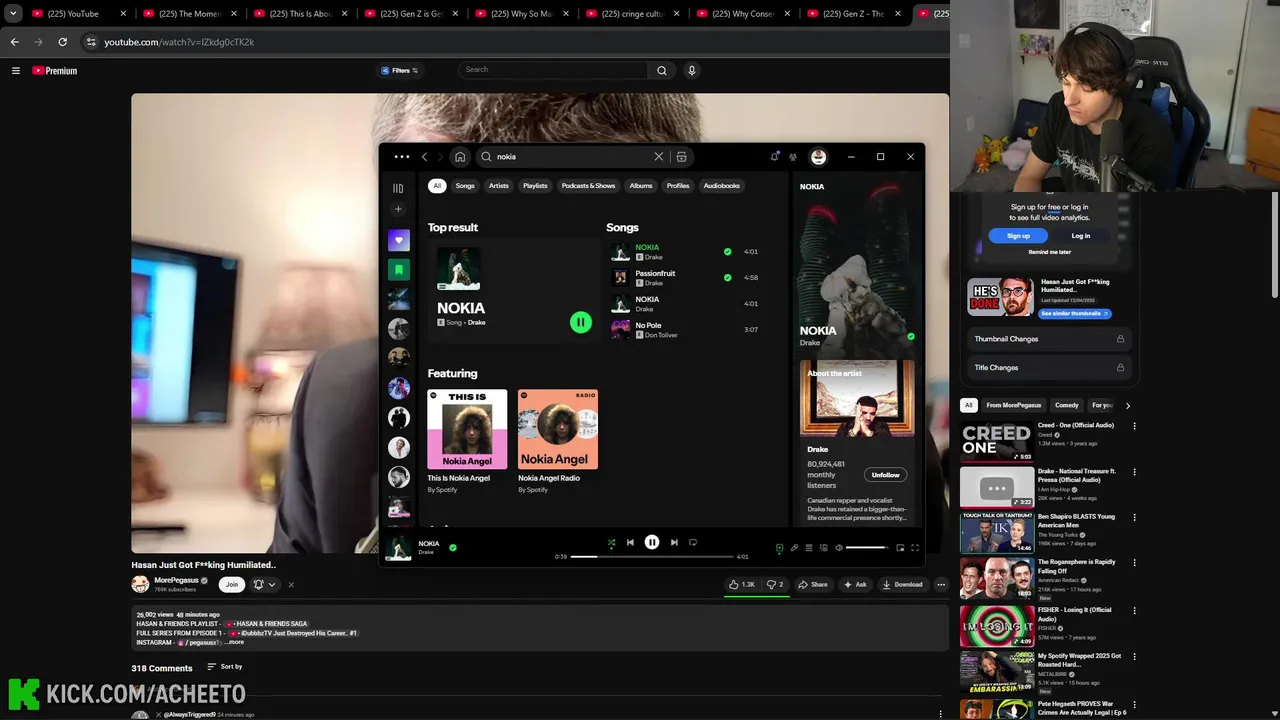
Task: Search YouTube with voice microphone
Action: pos(691,71)
